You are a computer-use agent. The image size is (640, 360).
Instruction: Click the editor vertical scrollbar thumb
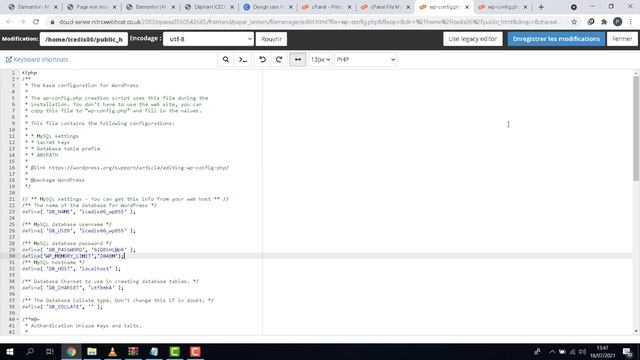click(636, 129)
